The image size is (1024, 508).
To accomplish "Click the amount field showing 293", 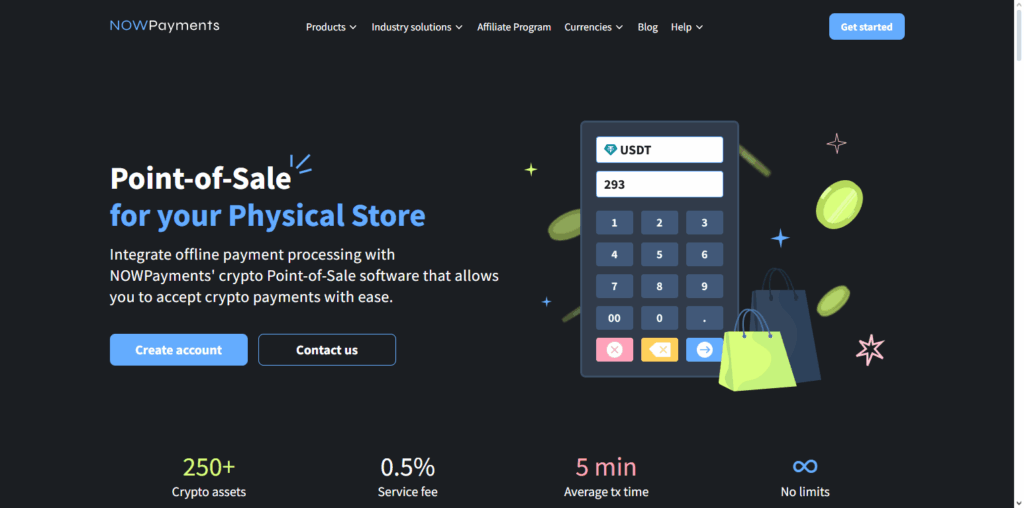I will [660, 184].
